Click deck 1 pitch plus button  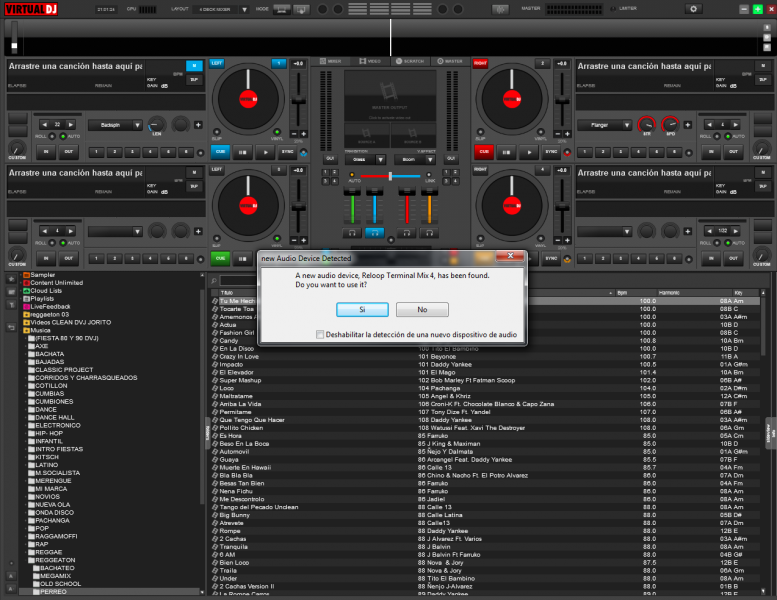pos(303,134)
